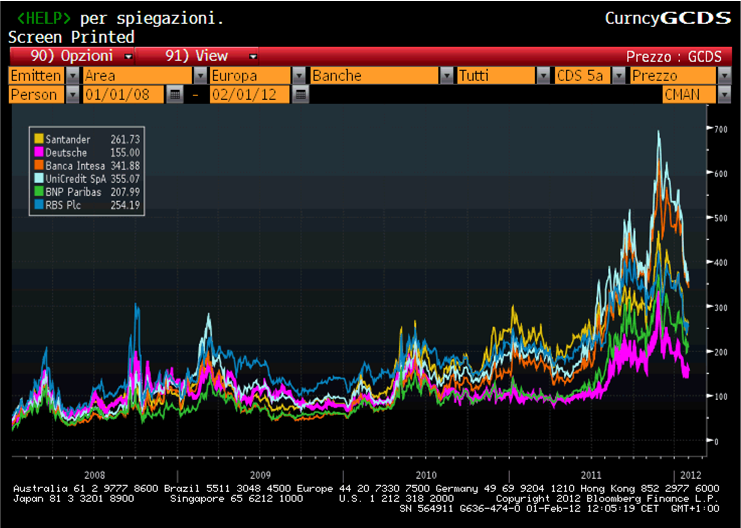Screen dimensions: 741x528
Task: Select the RBS Plc legend label
Action: point(63,206)
